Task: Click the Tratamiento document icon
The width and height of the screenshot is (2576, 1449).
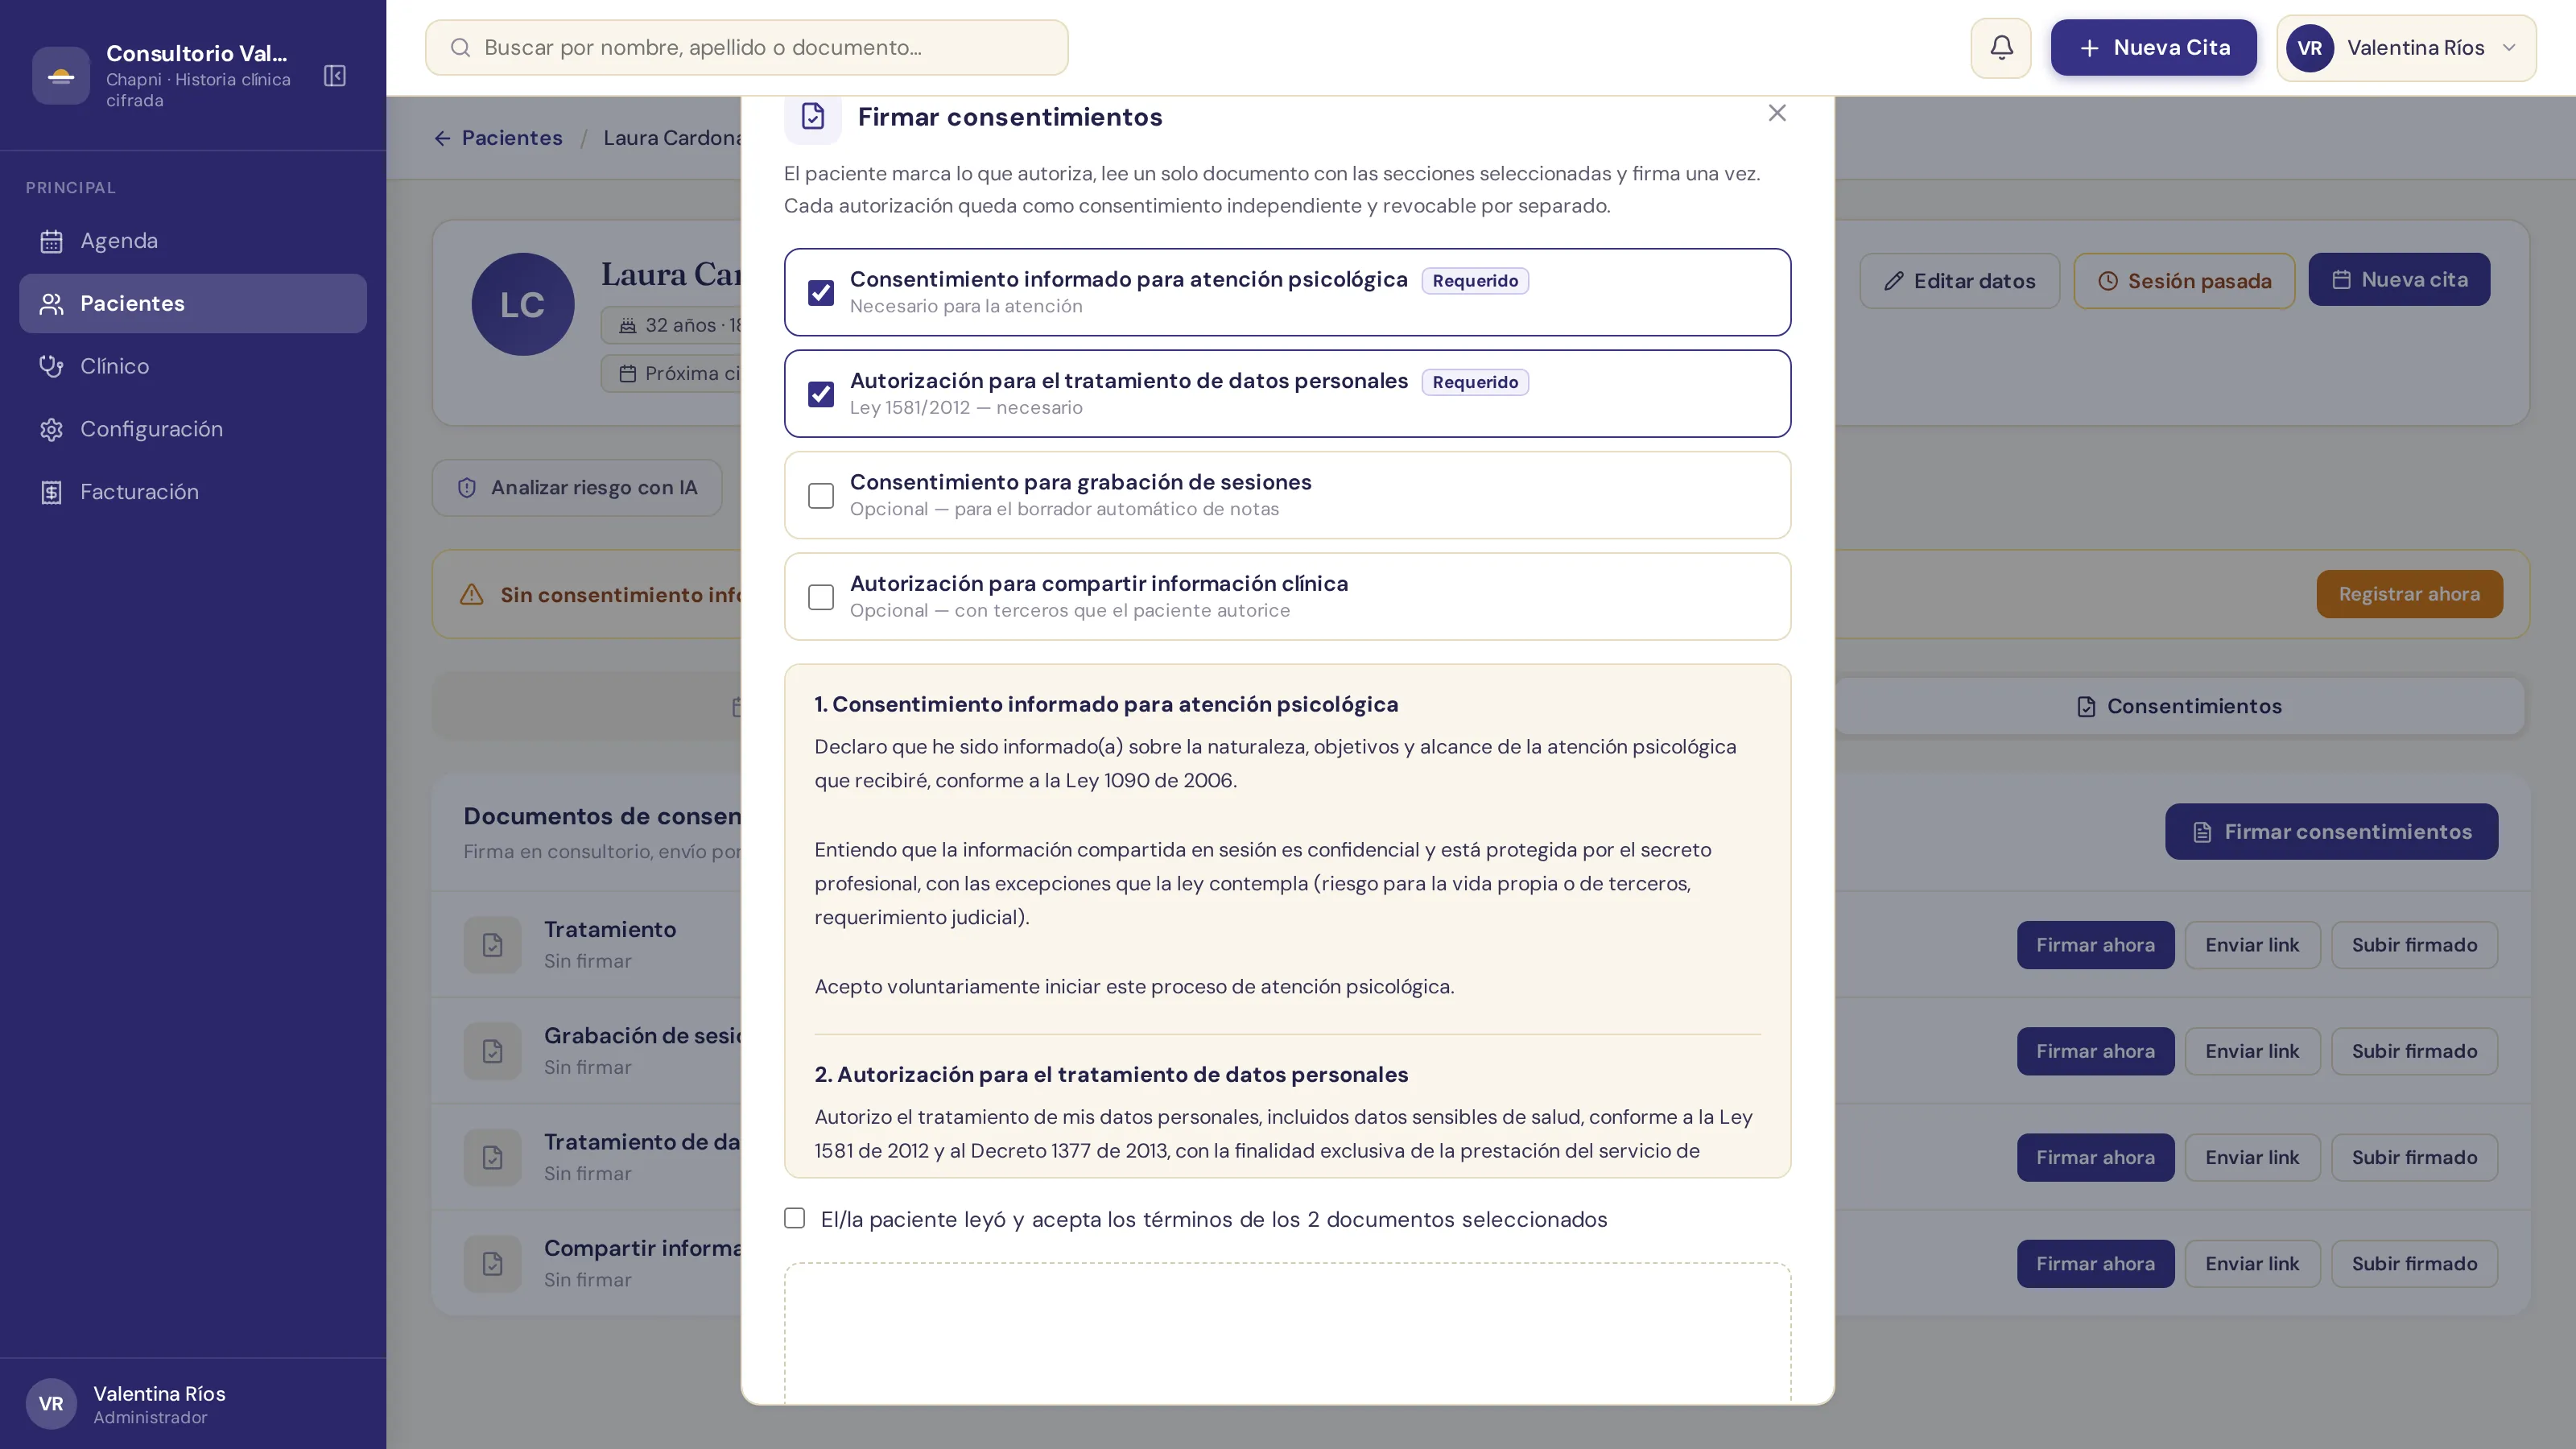Action: click(x=493, y=945)
